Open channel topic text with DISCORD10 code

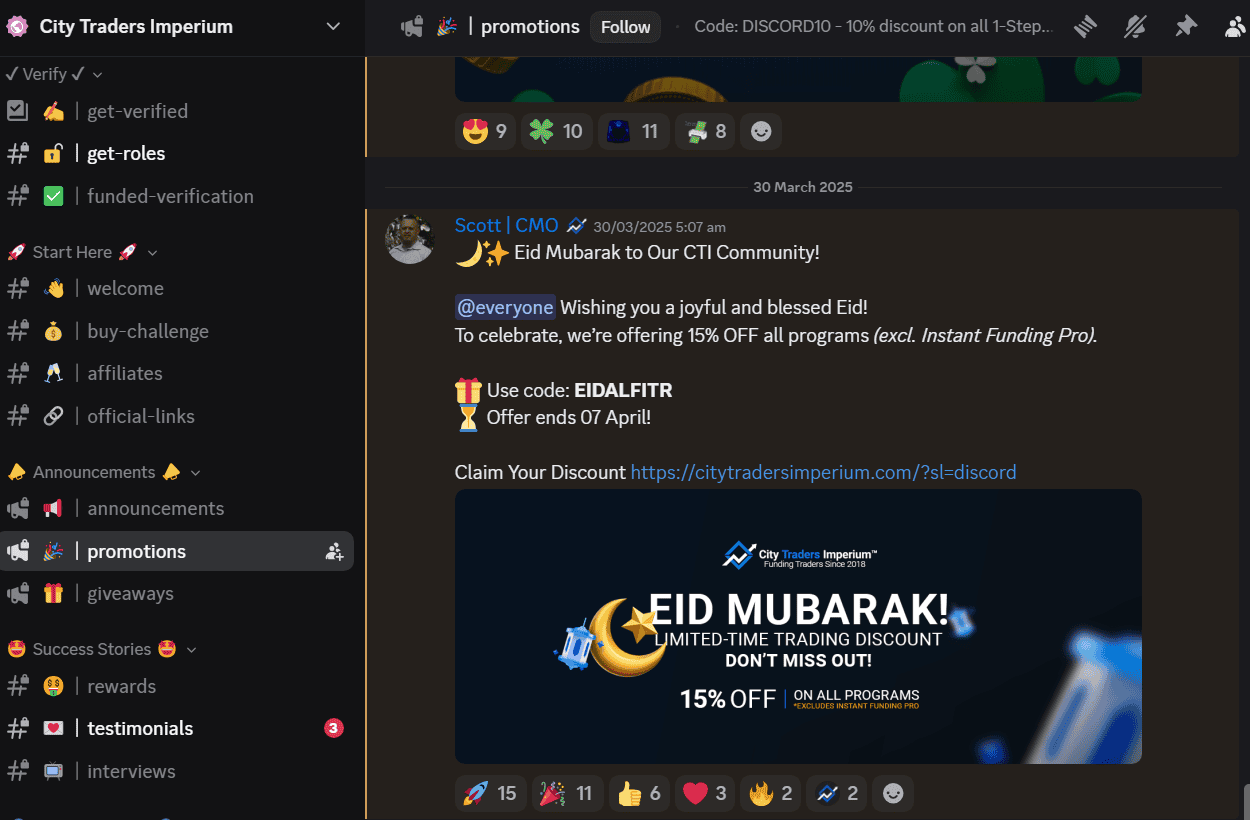[x=872, y=27]
